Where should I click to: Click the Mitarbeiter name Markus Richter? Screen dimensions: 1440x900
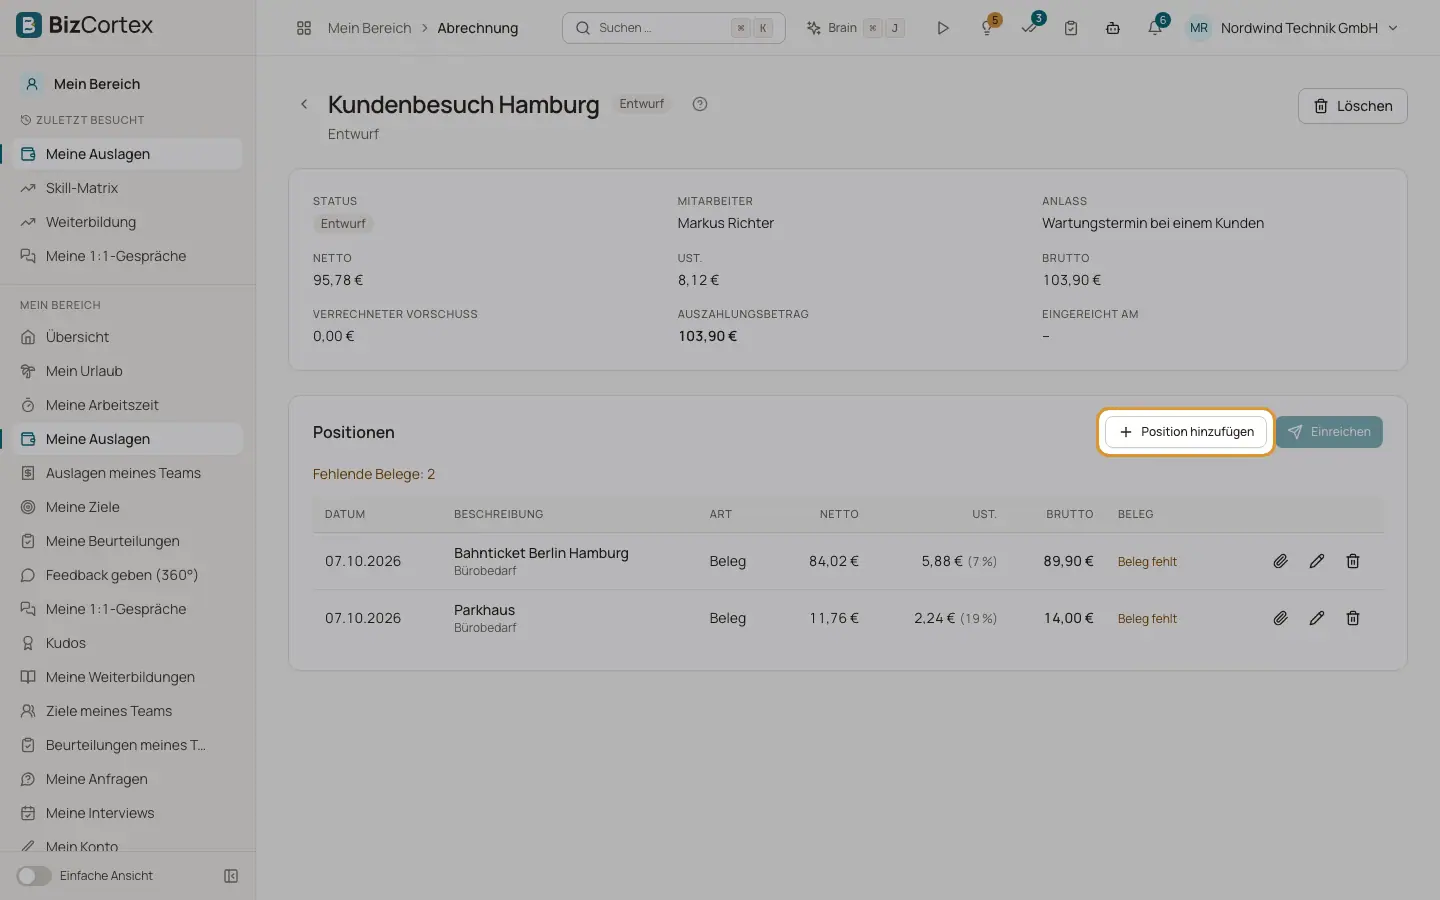click(726, 223)
